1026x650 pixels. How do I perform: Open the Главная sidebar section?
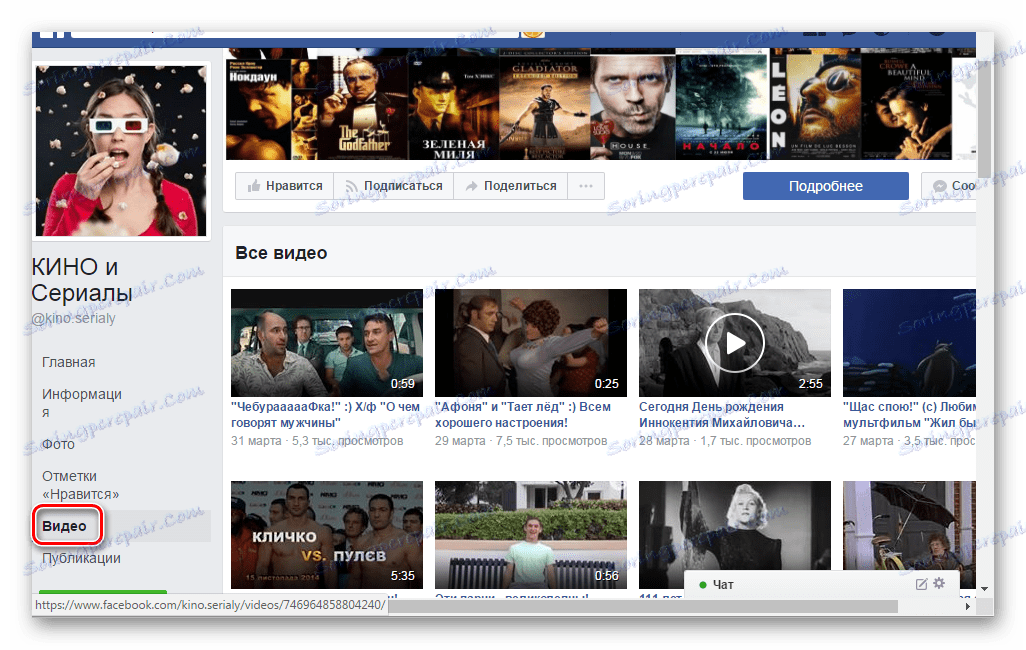[x=69, y=362]
